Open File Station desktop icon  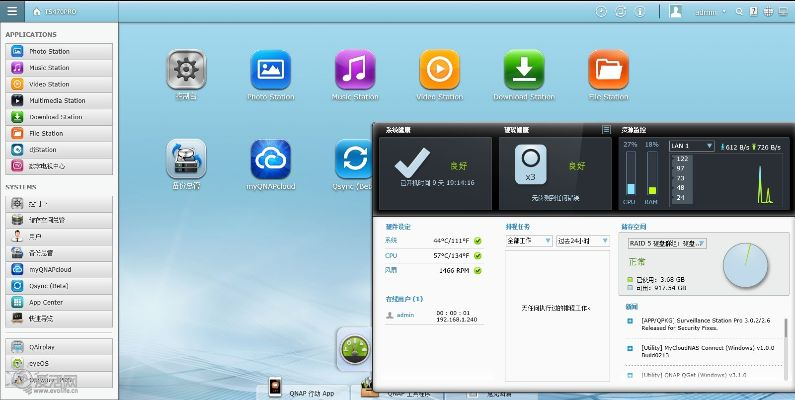pyautogui.click(x=608, y=75)
